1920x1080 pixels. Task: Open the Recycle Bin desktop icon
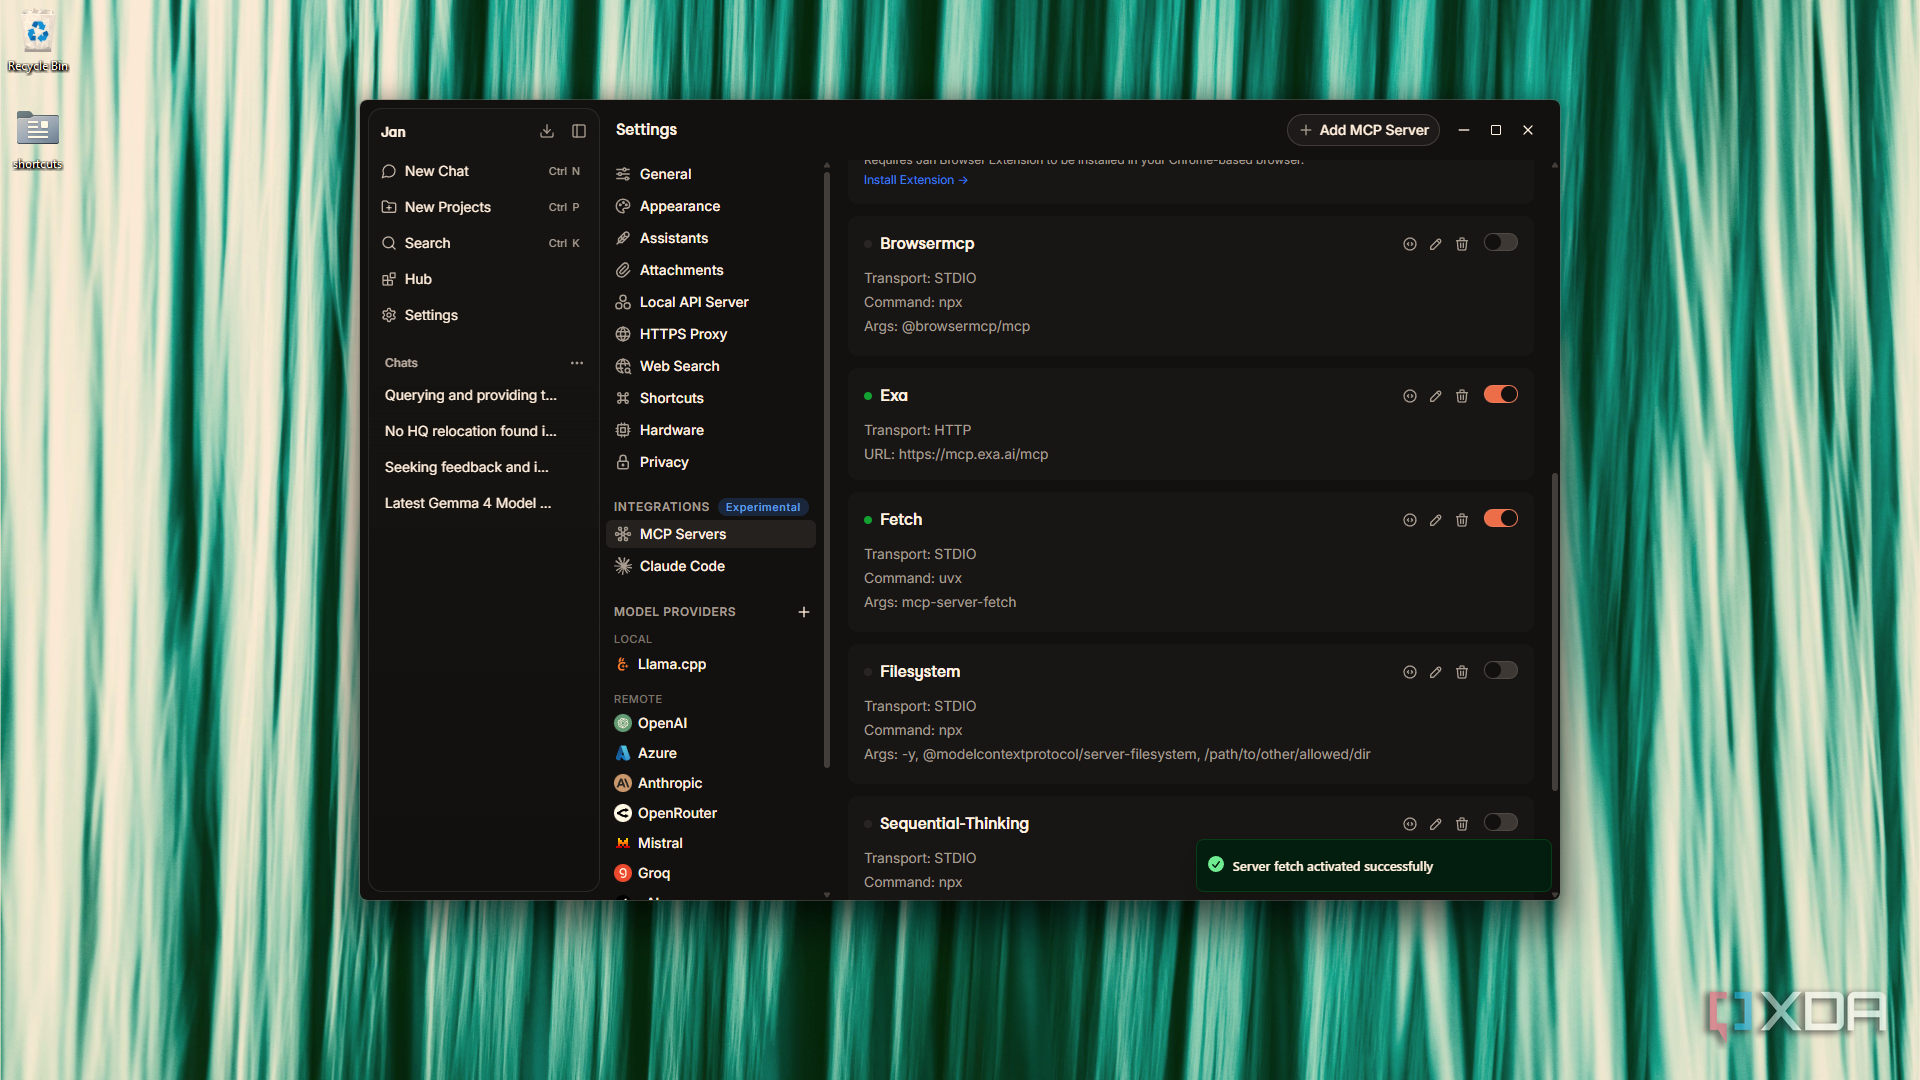click(37, 42)
